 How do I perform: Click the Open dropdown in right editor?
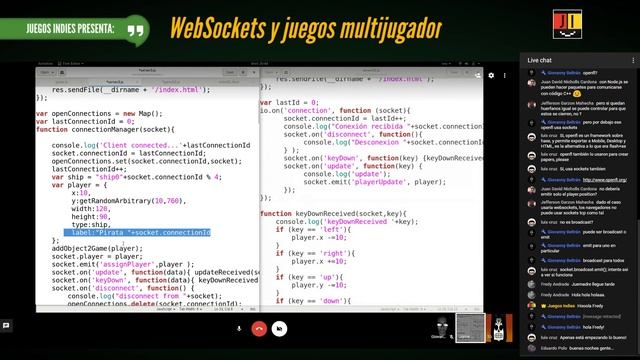[x=271, y=72]
